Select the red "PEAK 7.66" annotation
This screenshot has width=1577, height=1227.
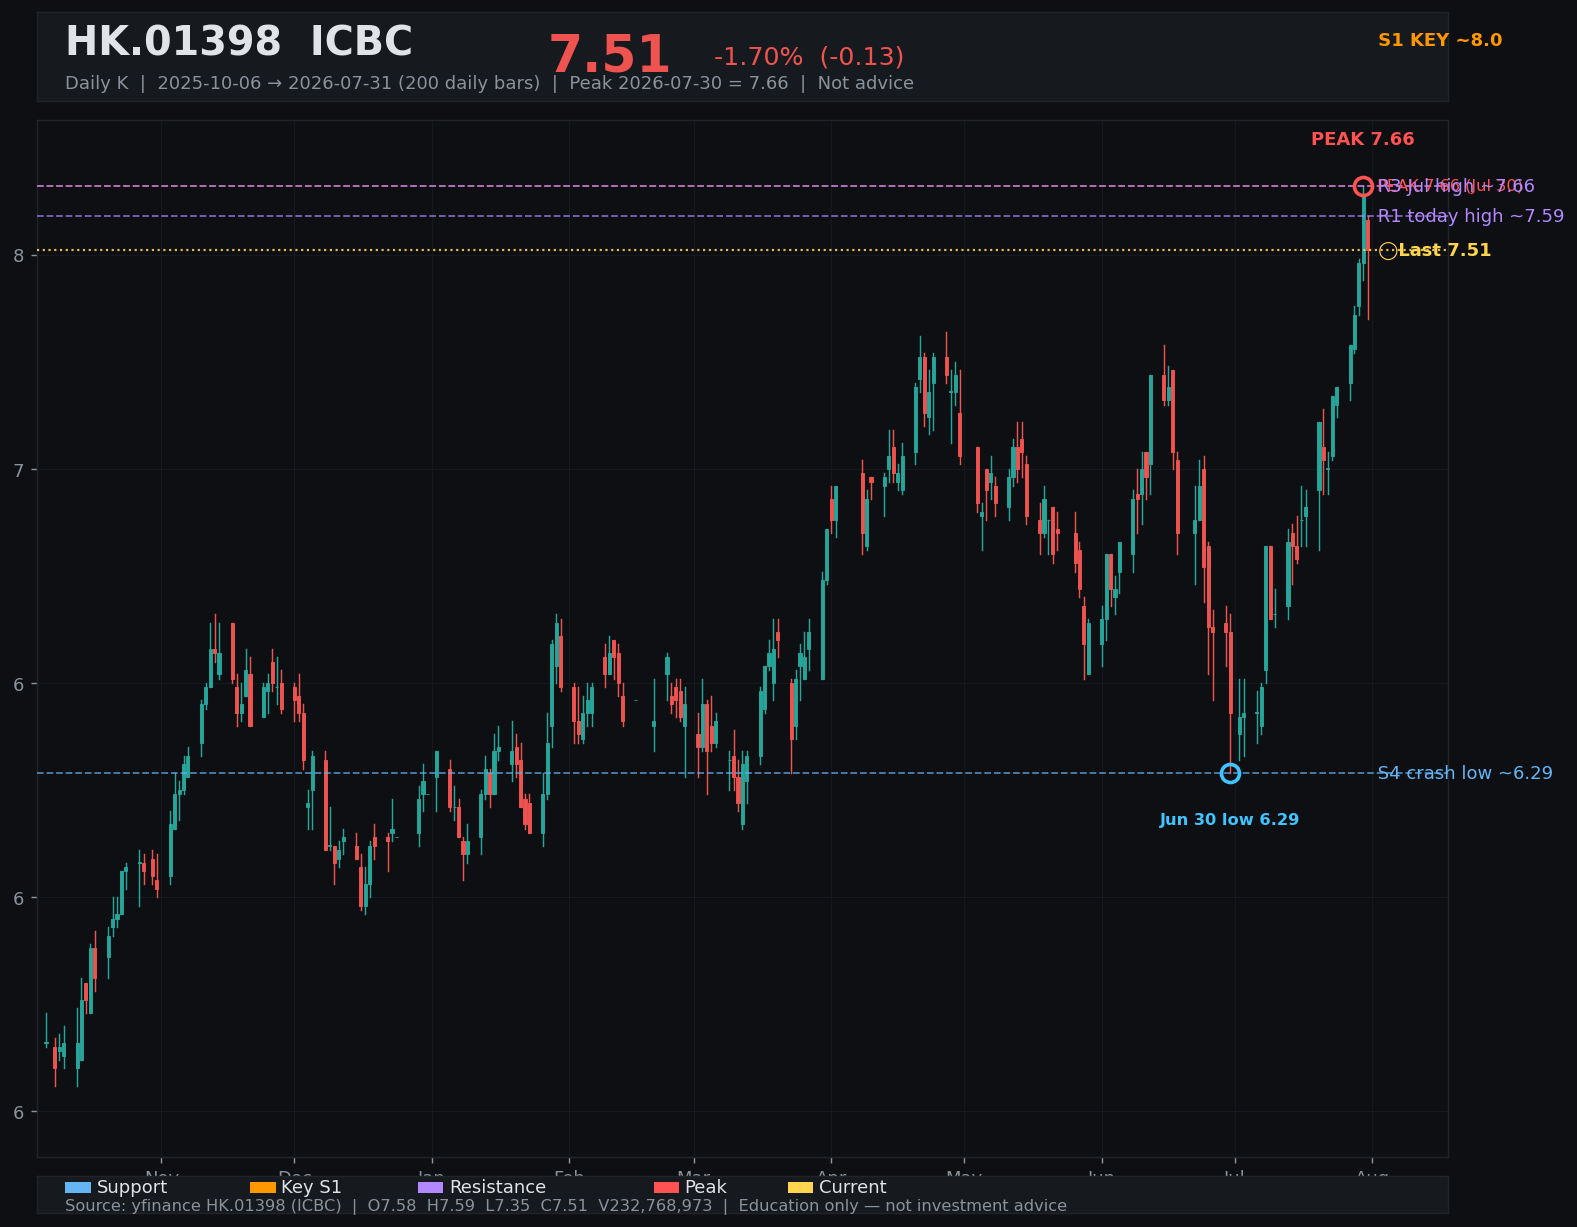[x=1363, y=139]
